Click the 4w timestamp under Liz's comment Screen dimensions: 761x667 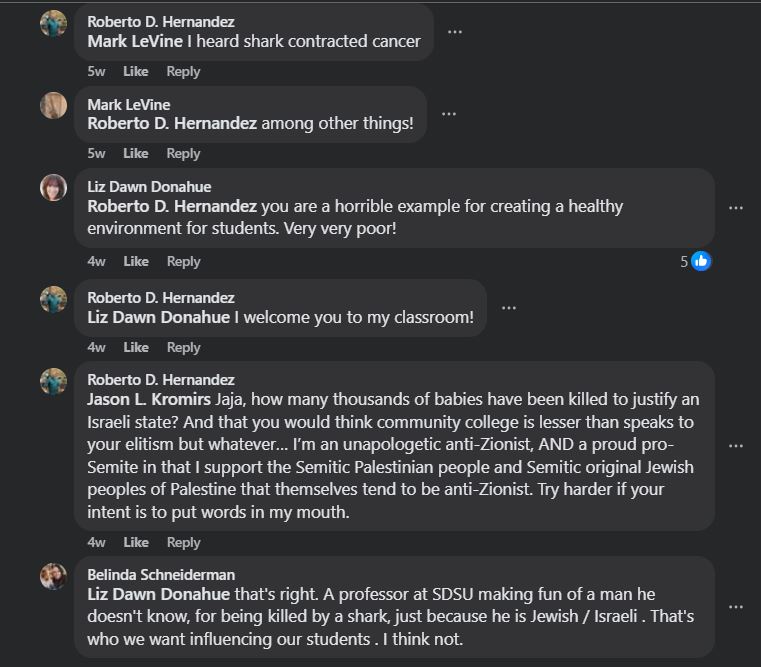(96, 261)
